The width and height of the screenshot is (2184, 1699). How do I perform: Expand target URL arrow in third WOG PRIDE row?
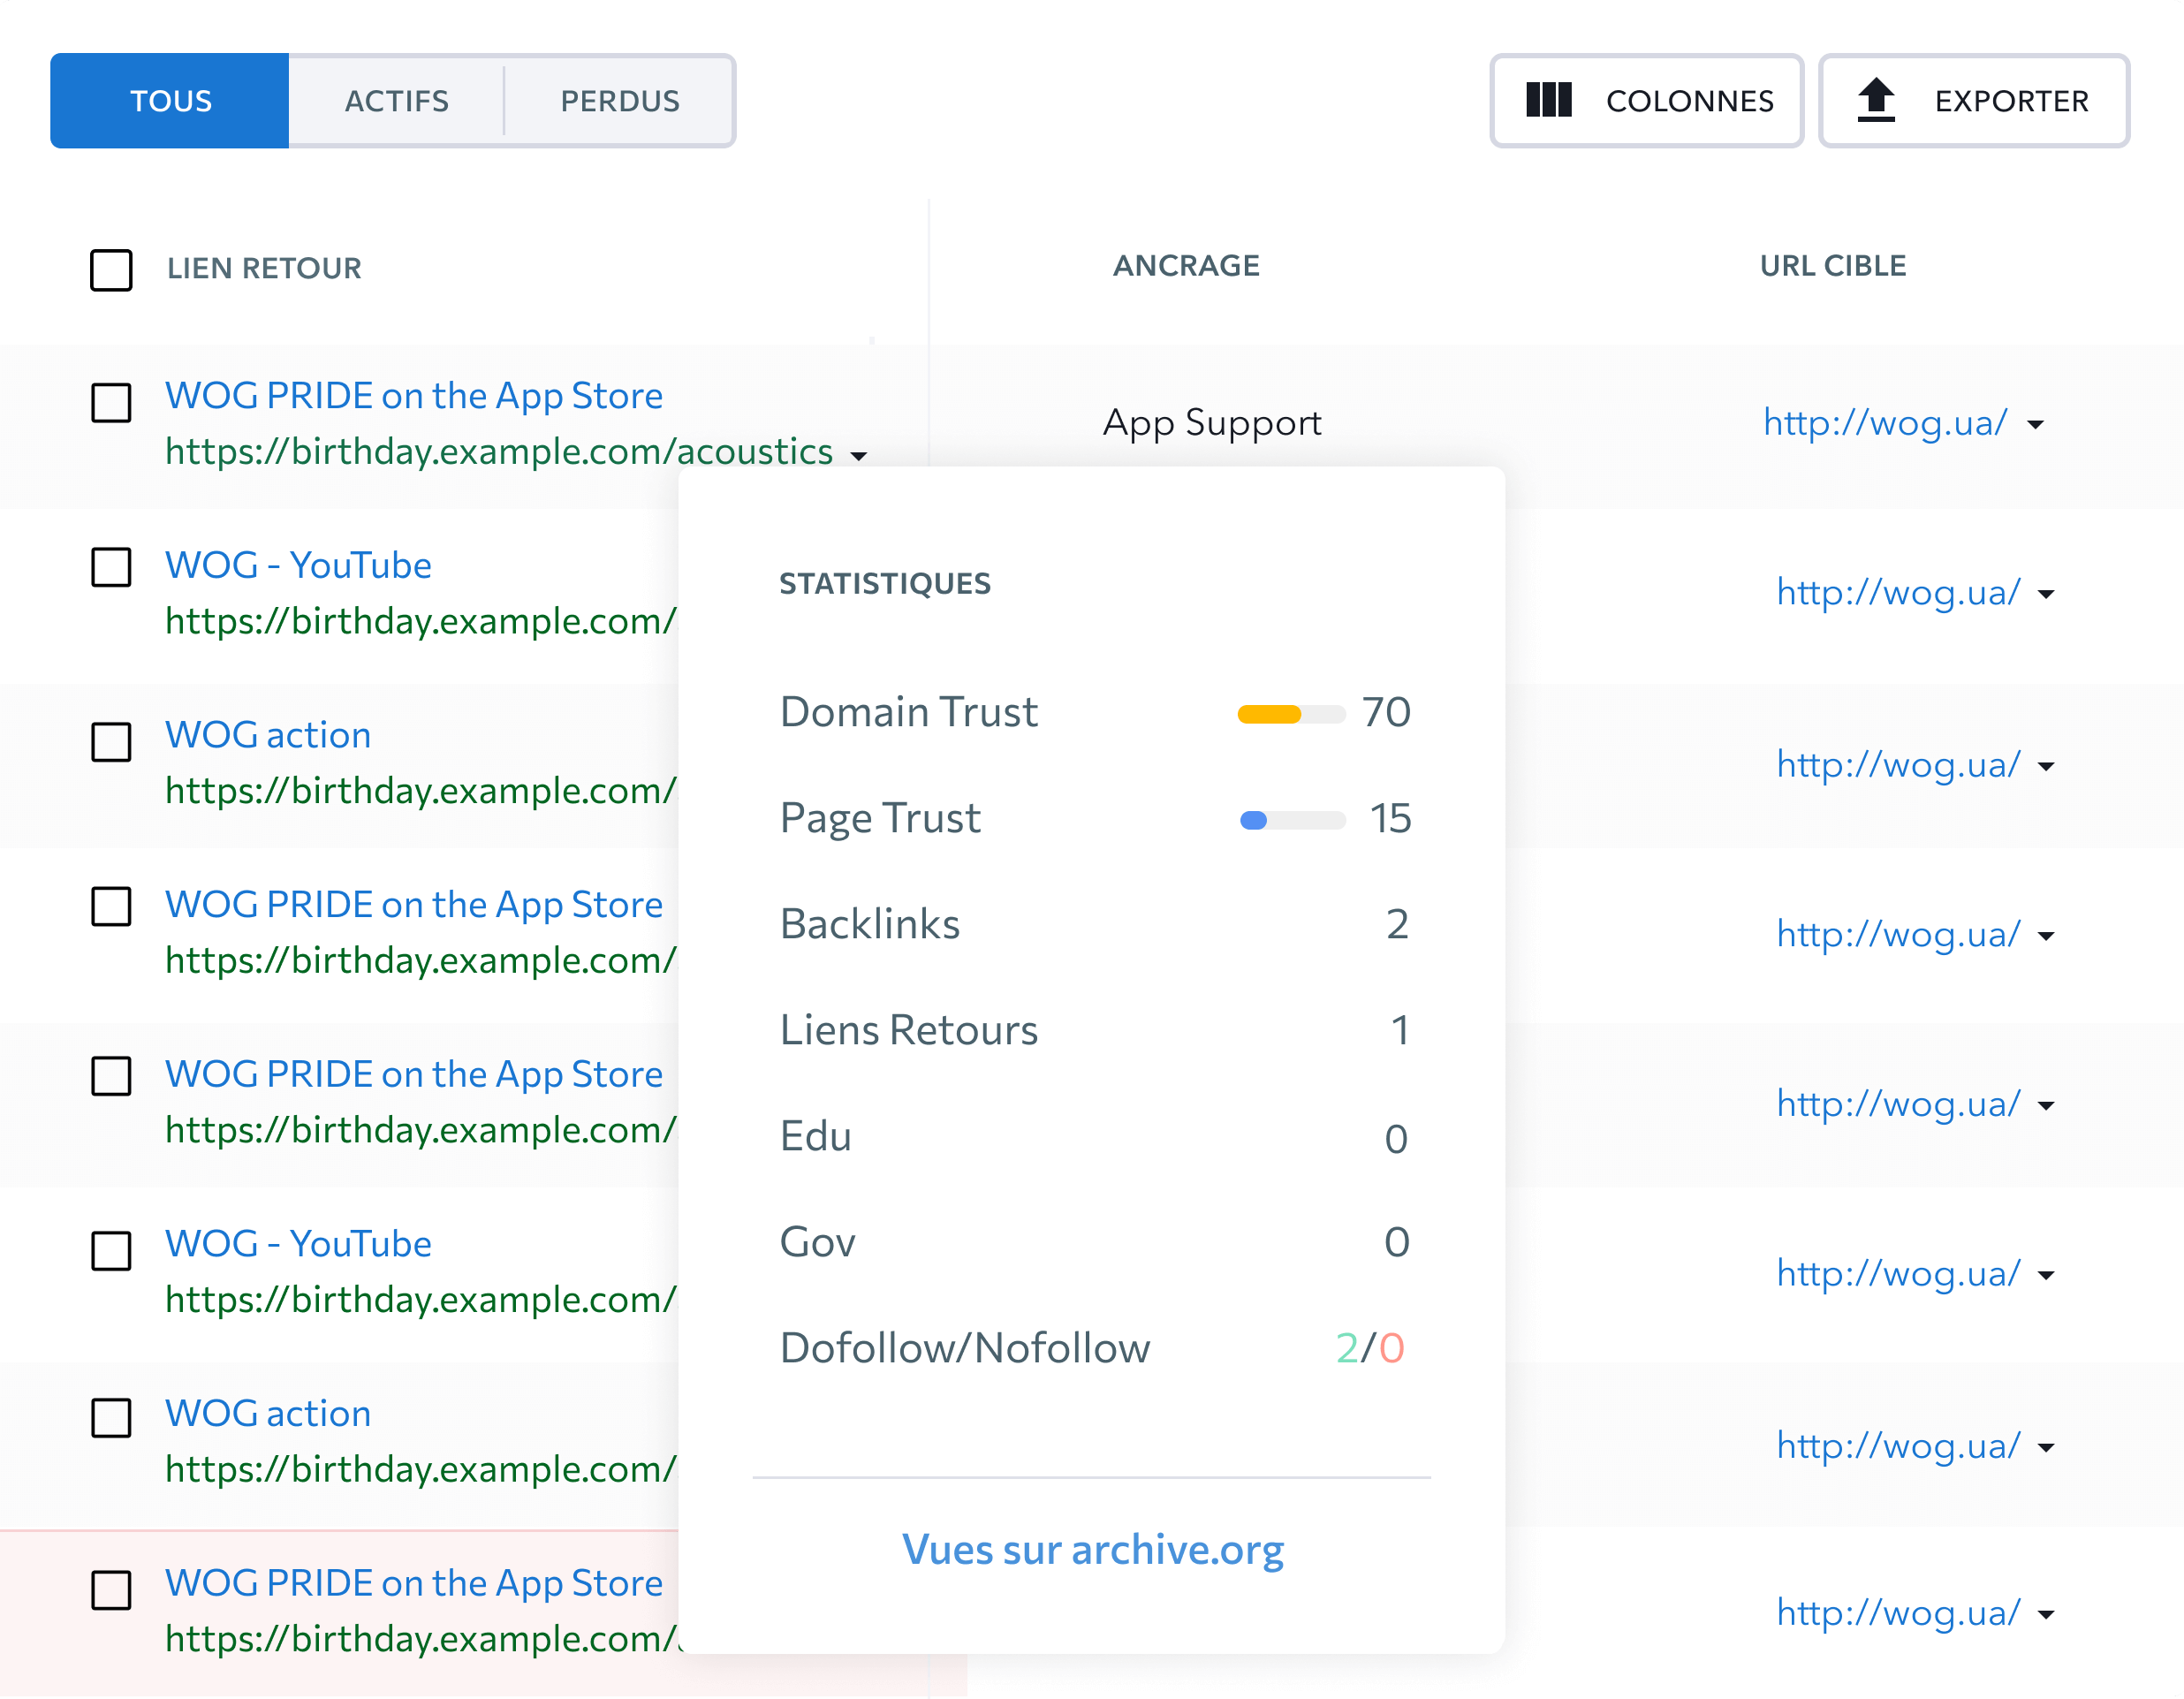[x=2046, y=1107]
